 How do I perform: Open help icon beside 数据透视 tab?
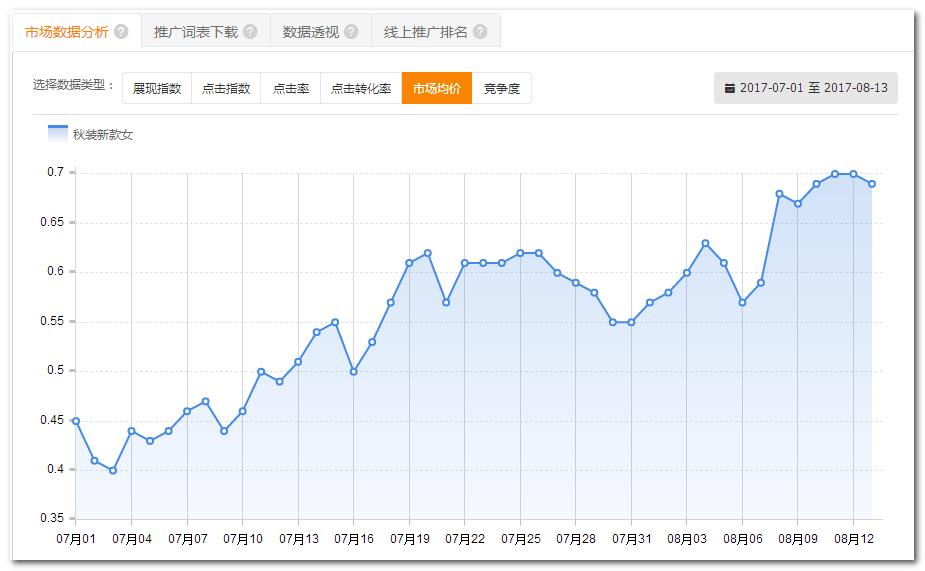351,32
